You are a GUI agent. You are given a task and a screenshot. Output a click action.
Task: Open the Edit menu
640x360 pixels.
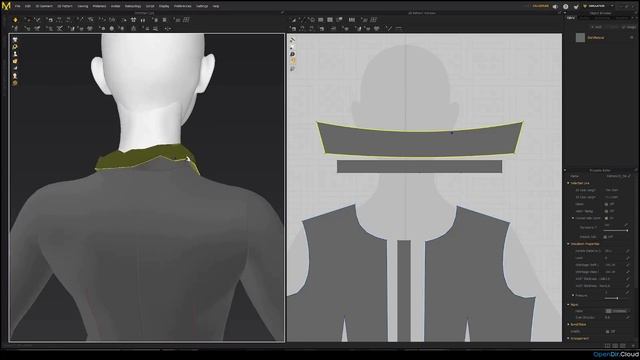[28, 6]
